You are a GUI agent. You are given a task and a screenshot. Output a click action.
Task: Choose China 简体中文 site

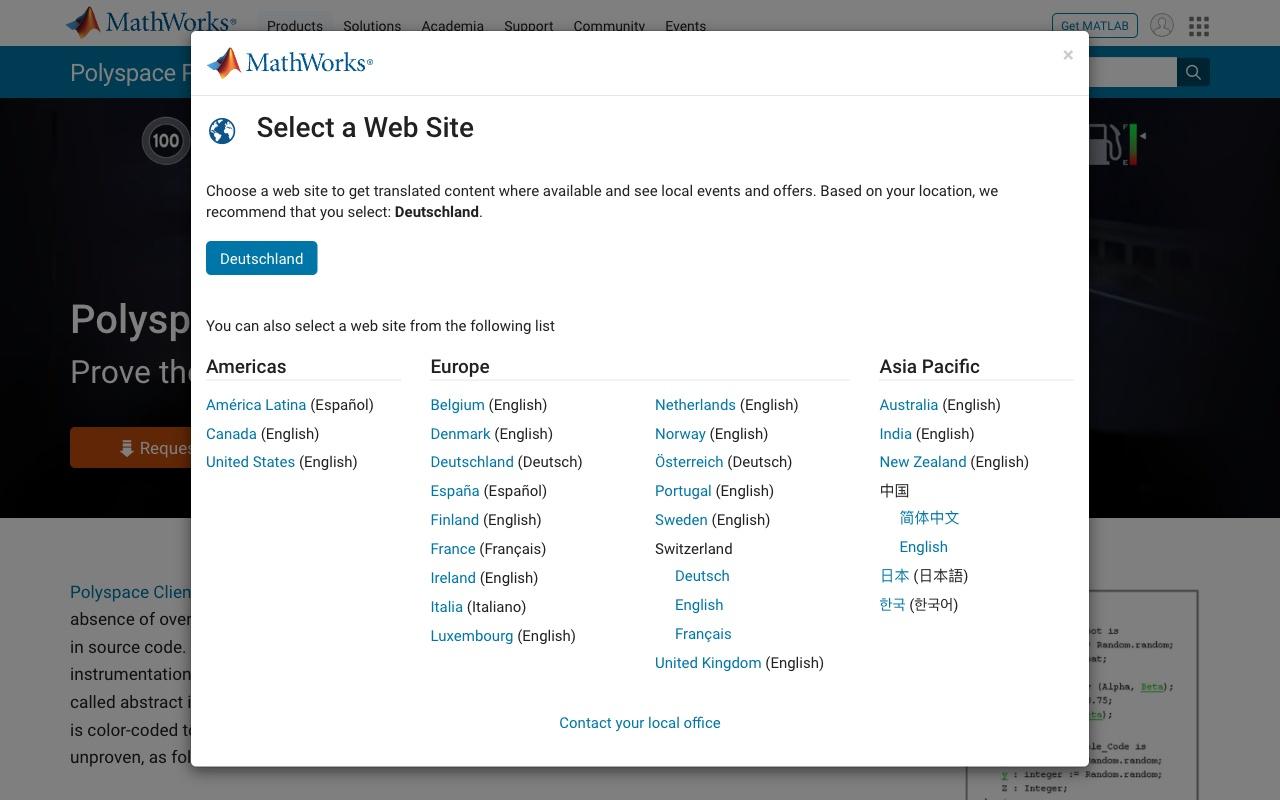coord(929,518)
